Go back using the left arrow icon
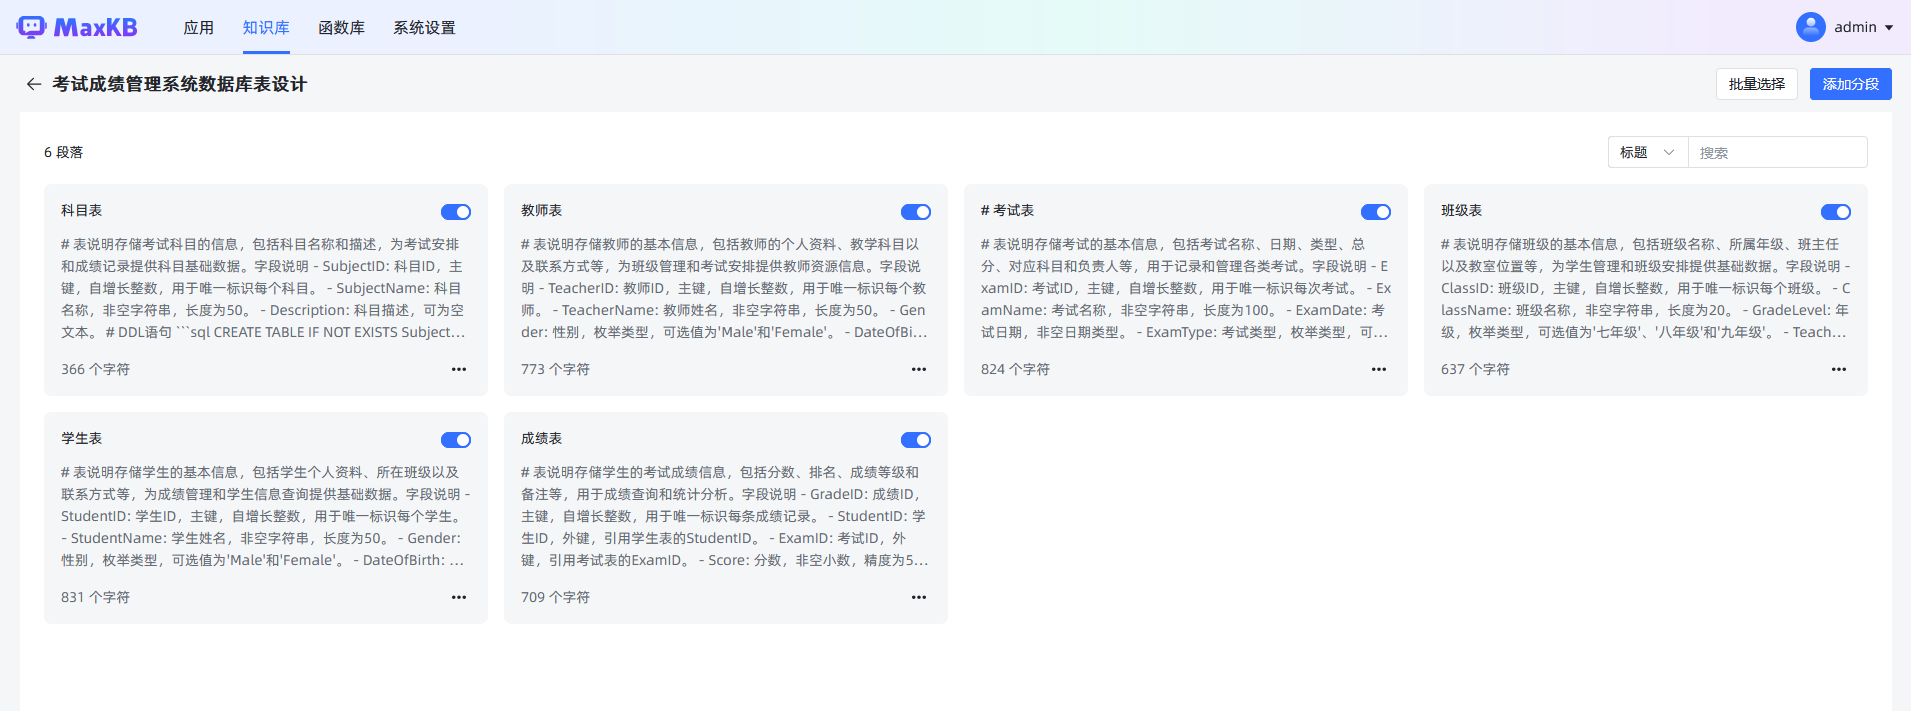The width and height of the screenshot is (1911, 711). (34, 84)
